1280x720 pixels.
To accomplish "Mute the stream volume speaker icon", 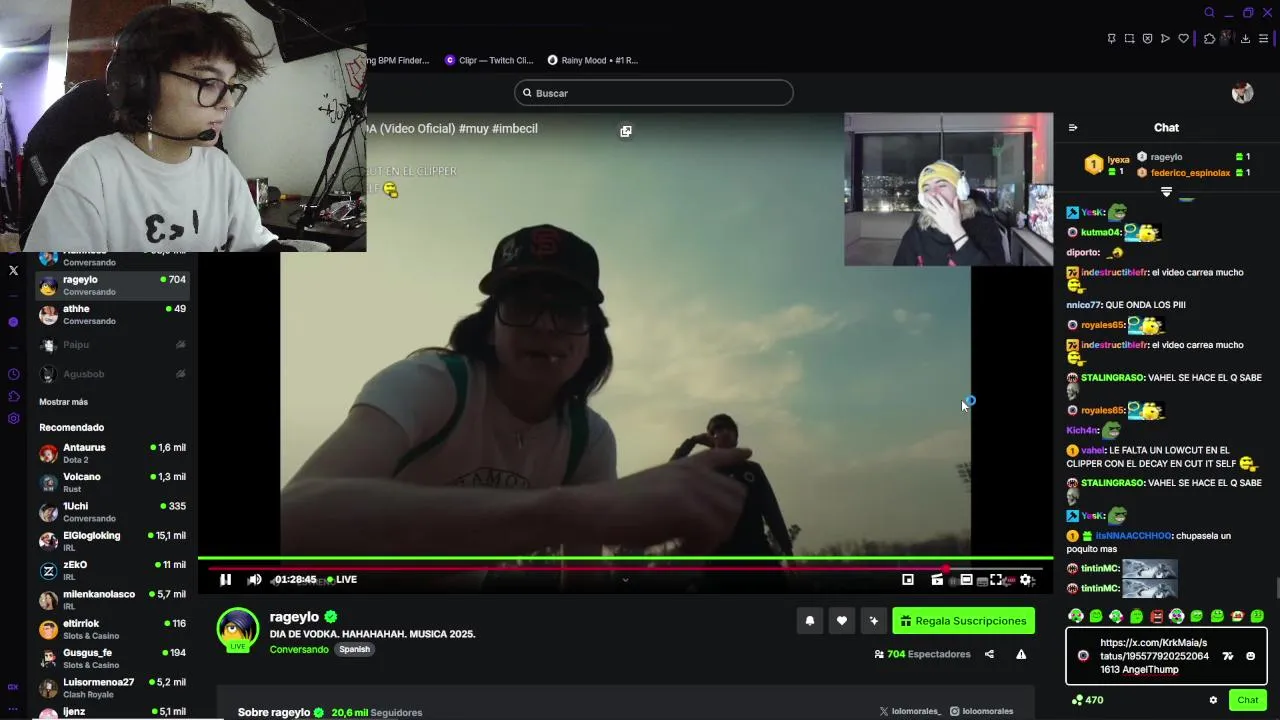I will coord(254,580).
